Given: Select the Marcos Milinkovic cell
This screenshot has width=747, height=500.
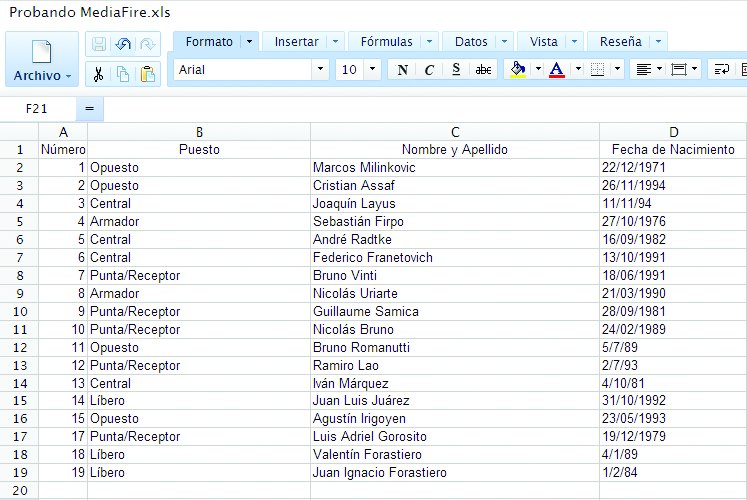Looking at the screenshot, I should click(x=455, y=168).
